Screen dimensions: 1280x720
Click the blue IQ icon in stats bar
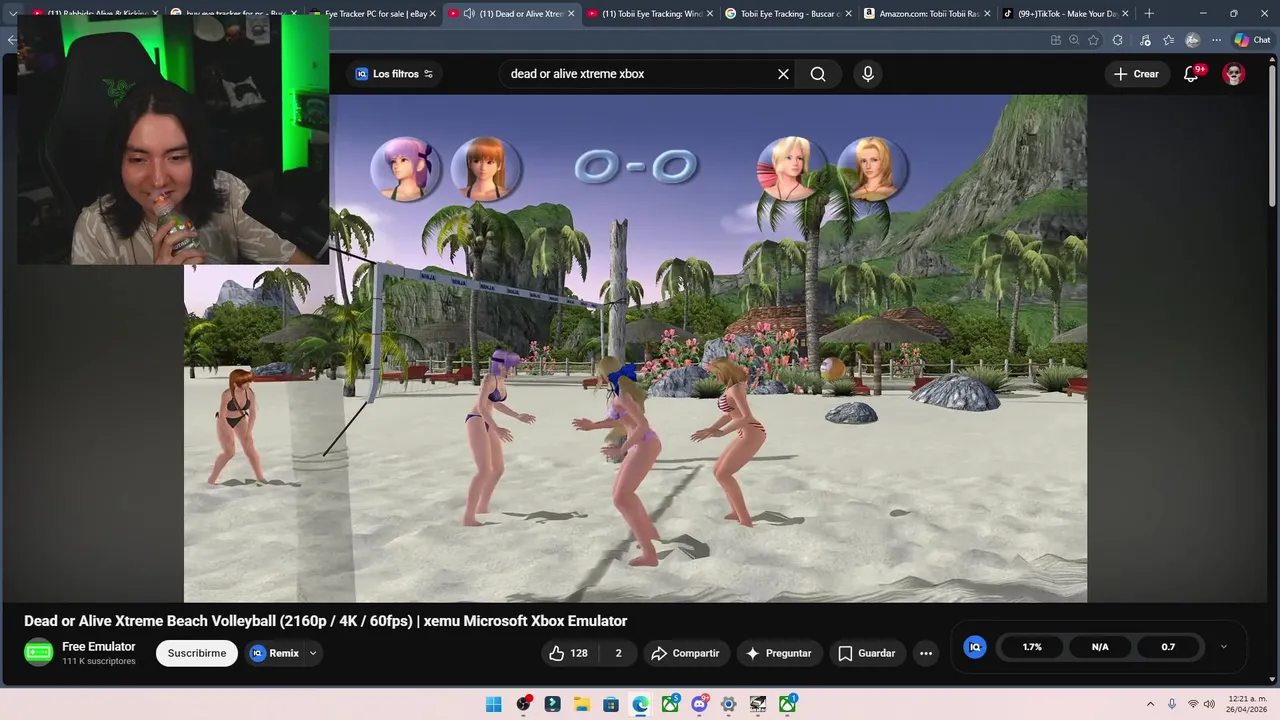(975, 647)
